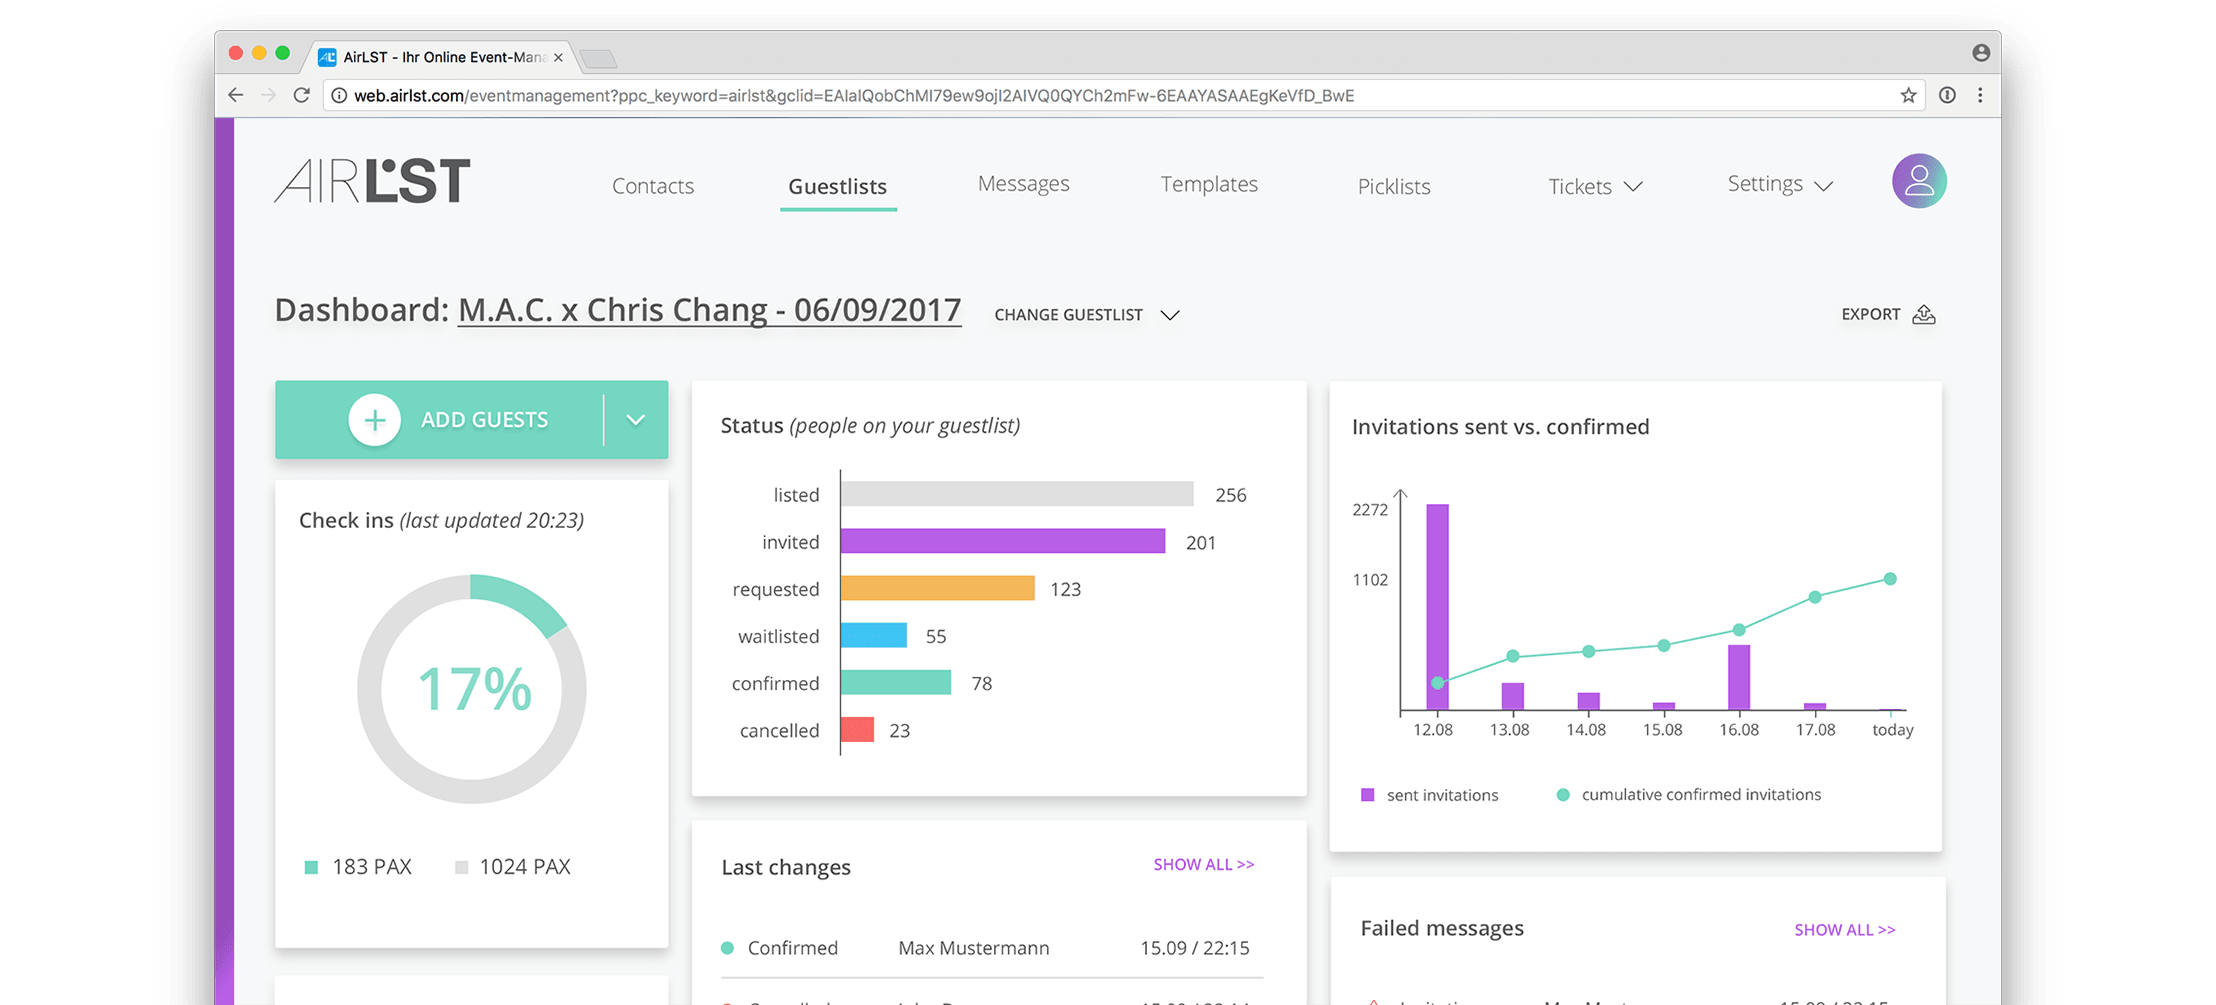Click the tall 12.08 sent invitations bar
The height and width of the screenshot is (1005, 2216).
point(1437,607)
